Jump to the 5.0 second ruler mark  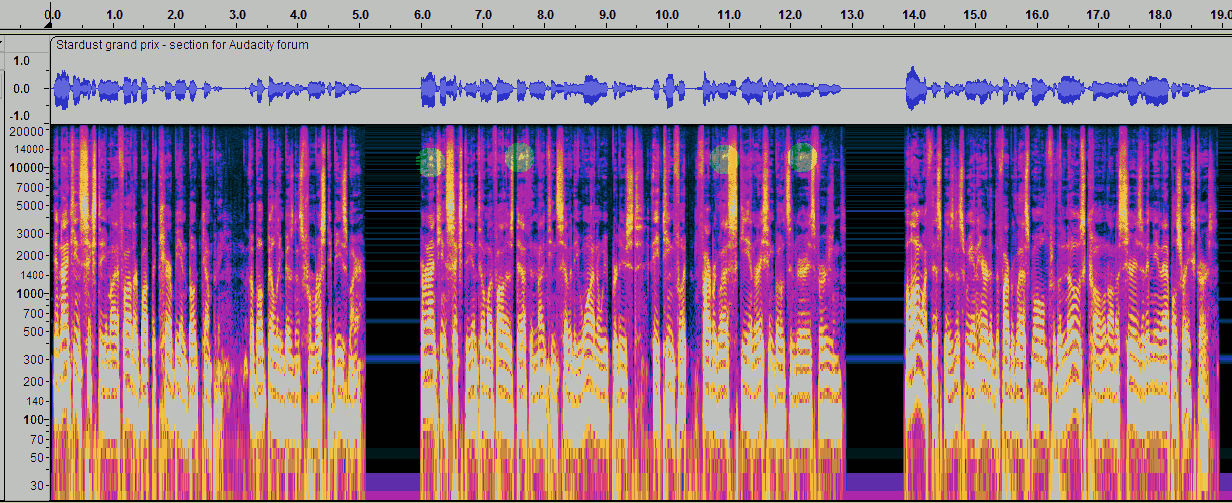tap(360, 15)
